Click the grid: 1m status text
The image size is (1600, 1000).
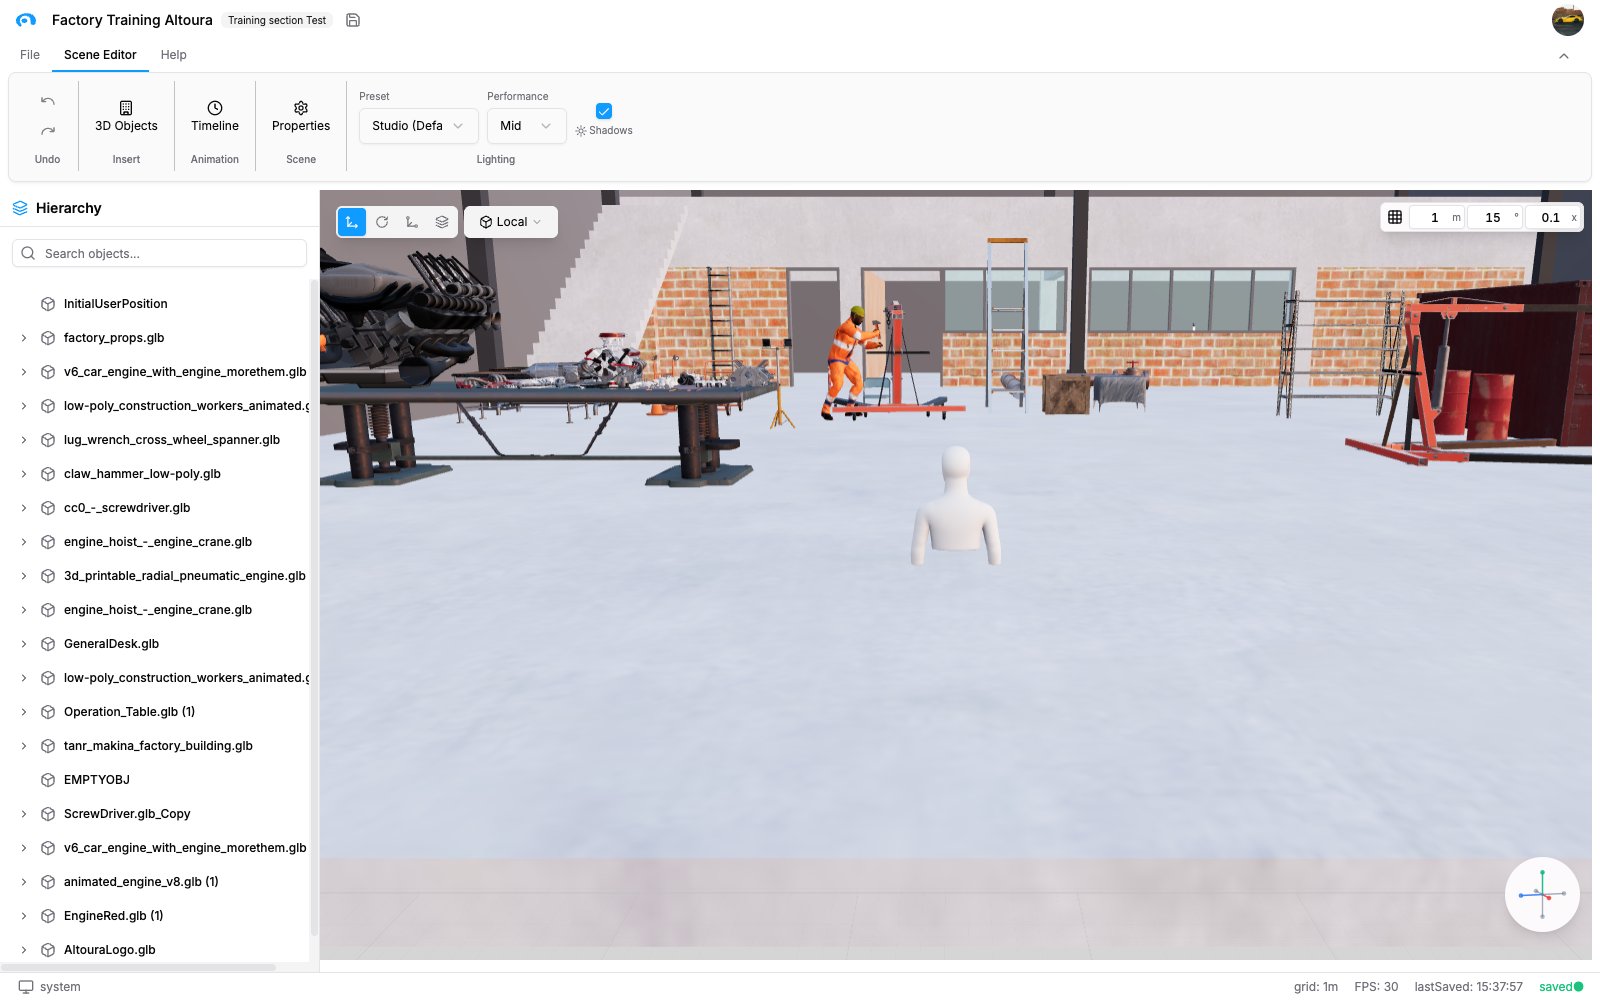1315,987
